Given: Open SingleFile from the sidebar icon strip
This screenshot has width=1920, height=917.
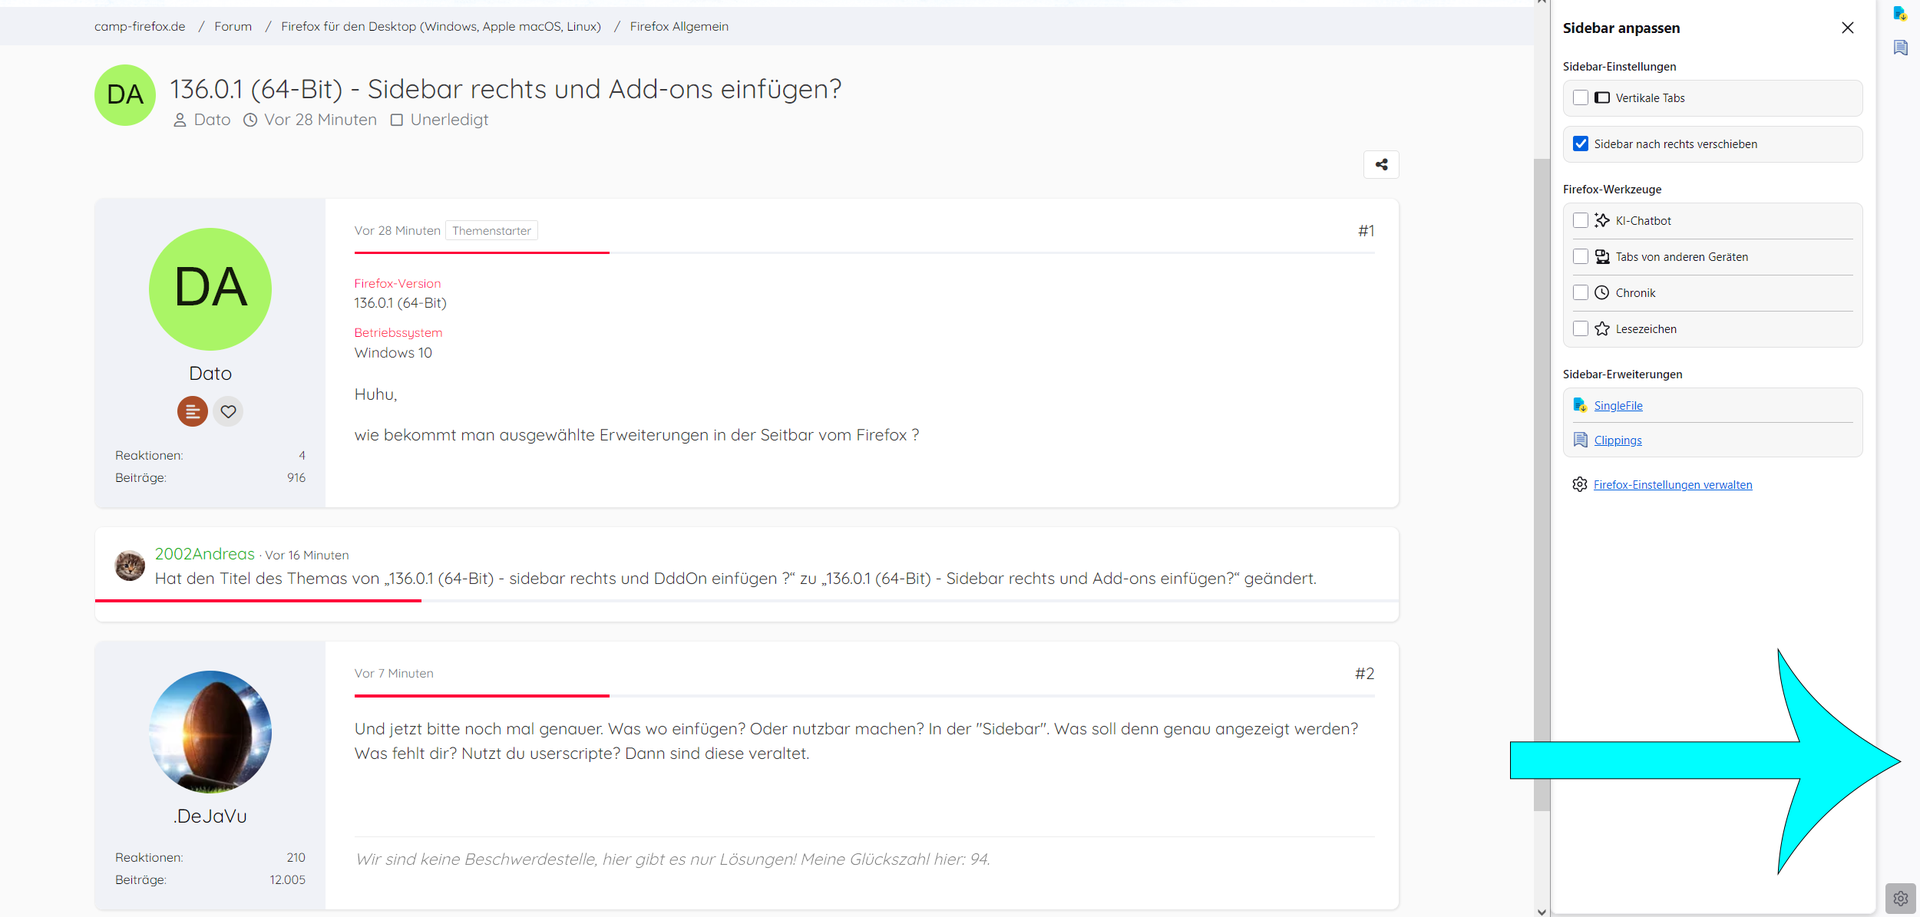Looking at the screenshot, I should click(1900, 14).
